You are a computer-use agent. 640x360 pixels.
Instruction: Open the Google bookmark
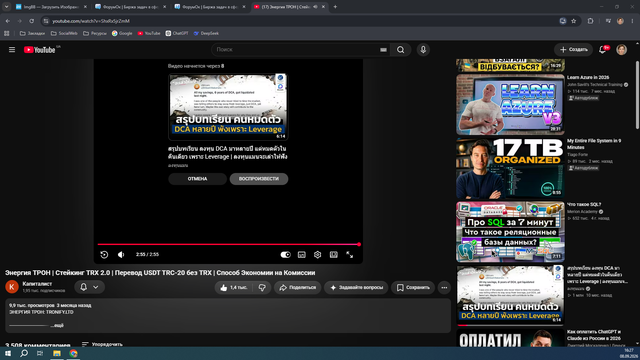[122, 33]
